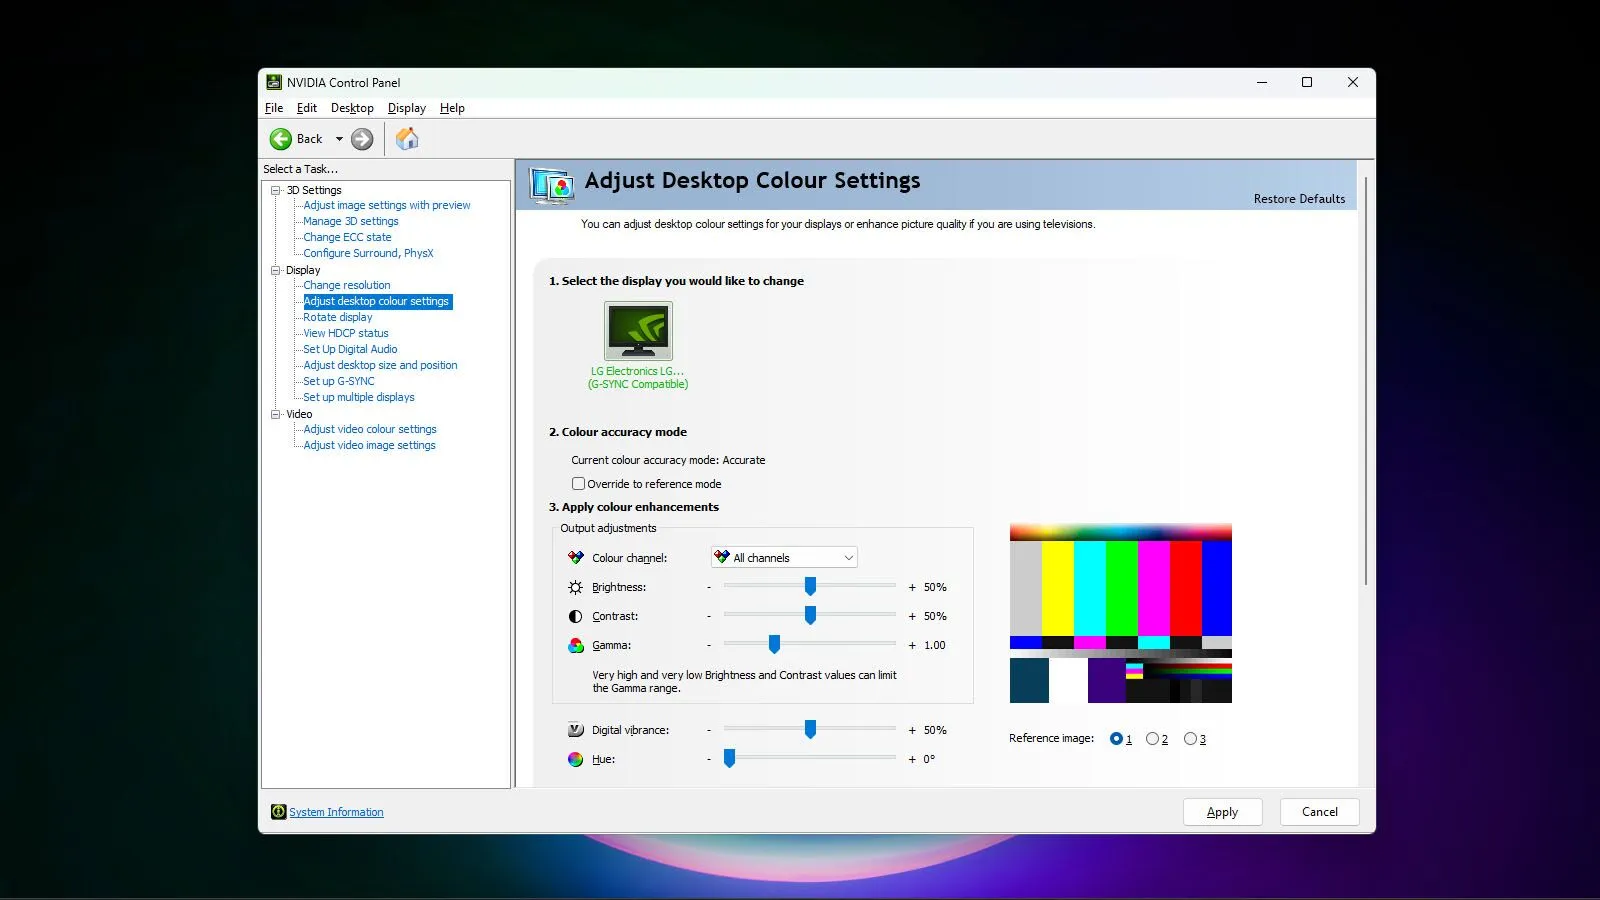The height and width of the screenshot is (900, 1600).
Task: Select the LG Electronics display thumbnail
Action: [x=638, y=331]
